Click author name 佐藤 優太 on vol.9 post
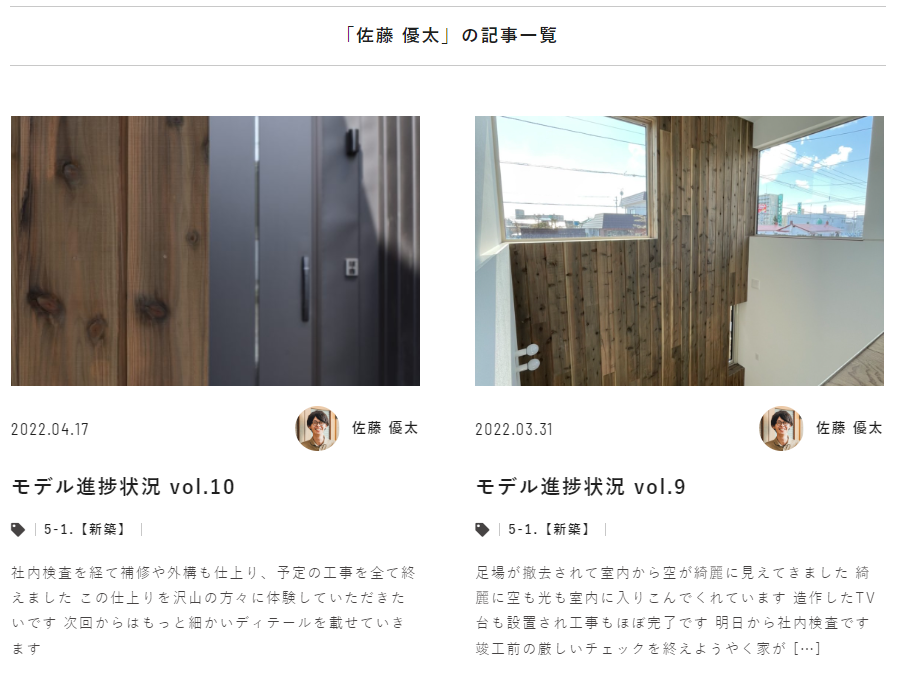This screenshot has width=902, height=675. (x=849, y=428)
